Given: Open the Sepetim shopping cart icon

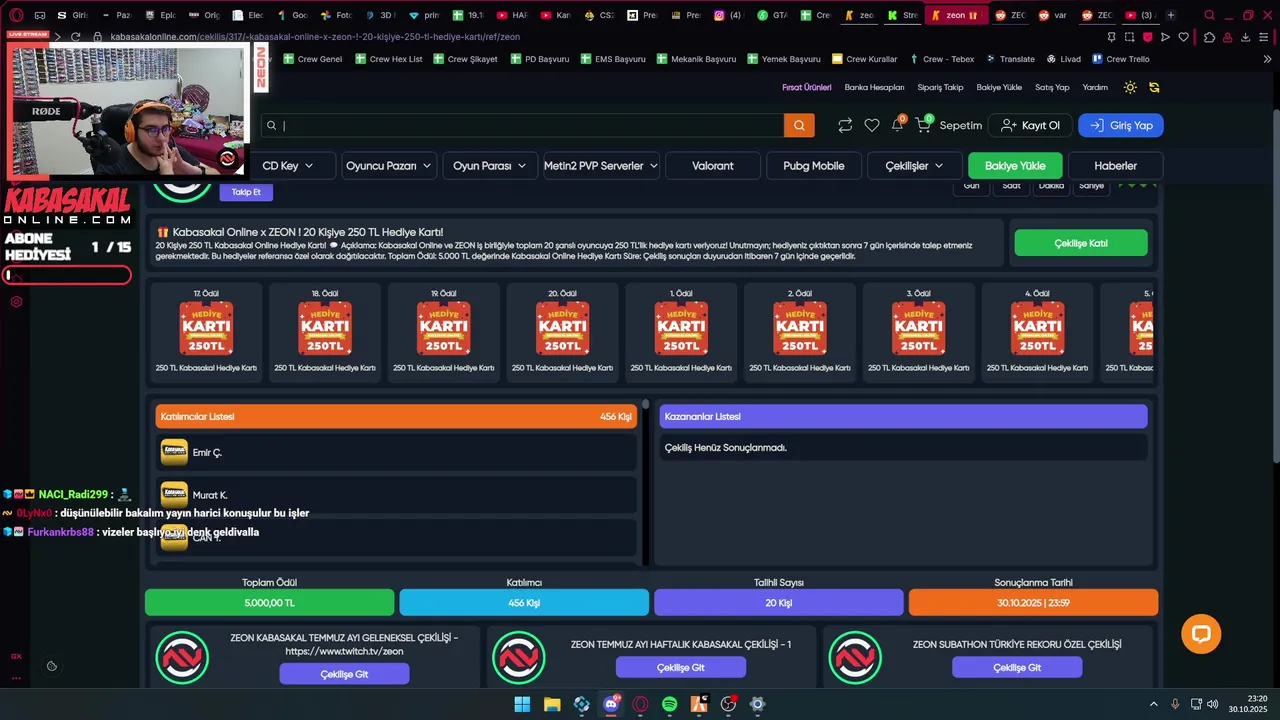Looking at the screenshot, I should point(922,125).
